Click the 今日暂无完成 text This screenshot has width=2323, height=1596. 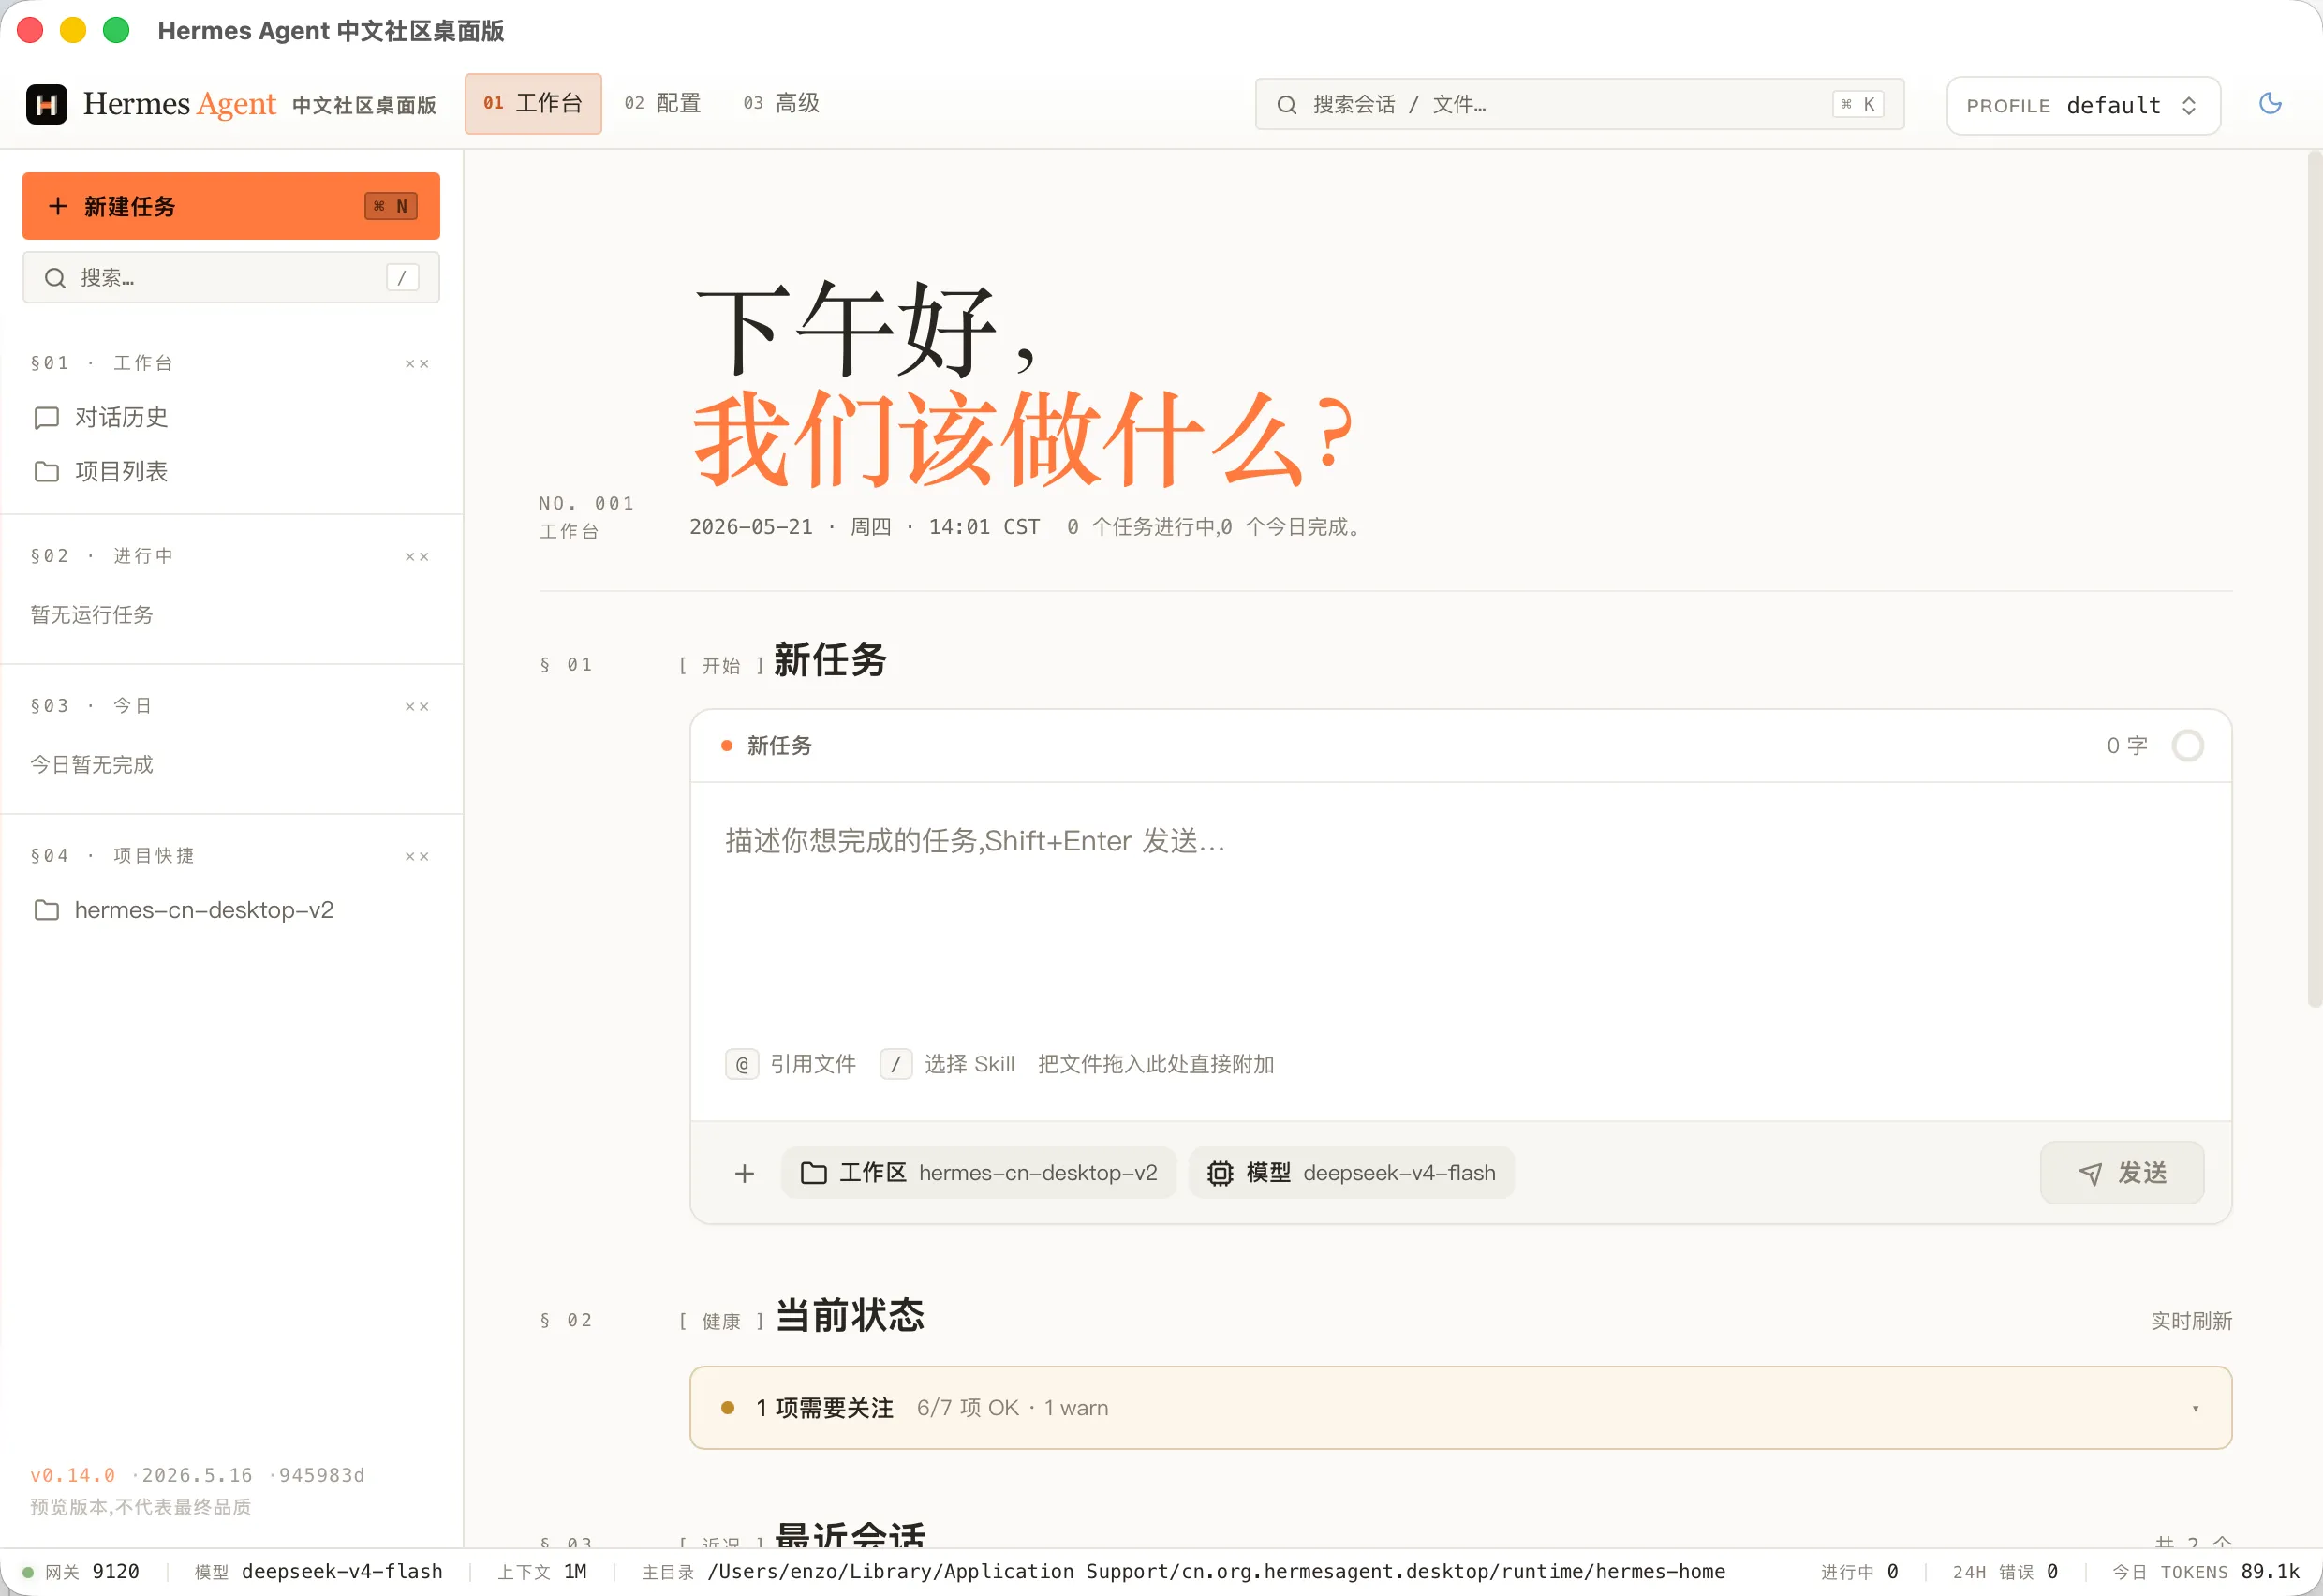tap(92, 765)
